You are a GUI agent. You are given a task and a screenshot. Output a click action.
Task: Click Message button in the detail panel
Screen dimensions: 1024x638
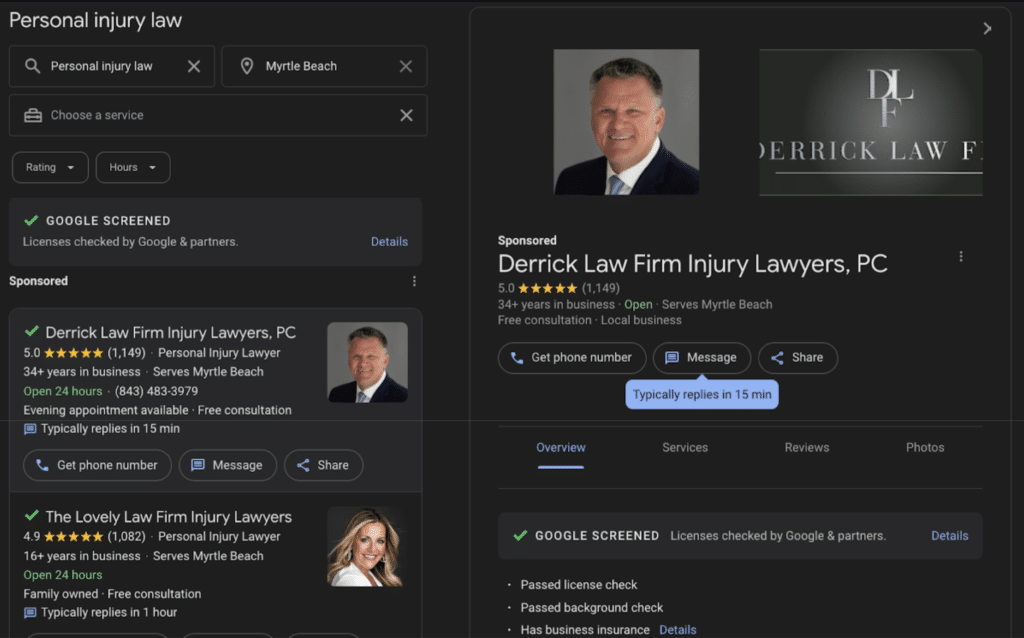(x=702, y=358)
